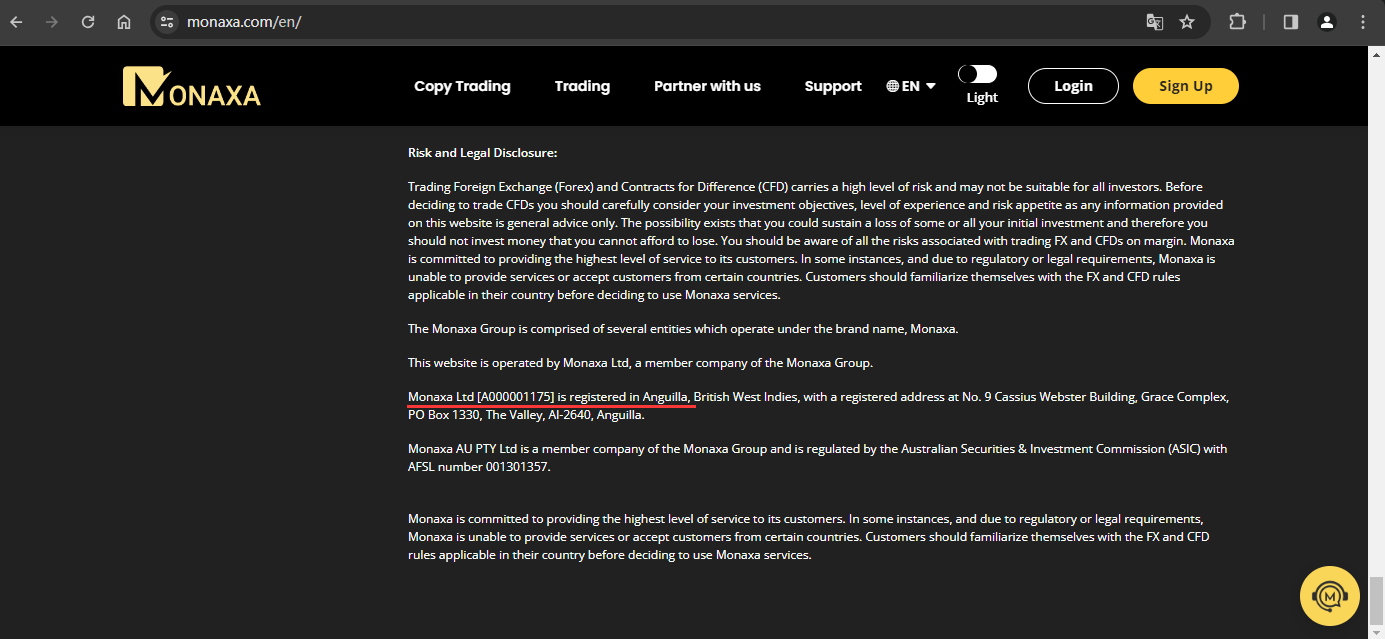Open the extensions puzzle icon

[1237, 22]
